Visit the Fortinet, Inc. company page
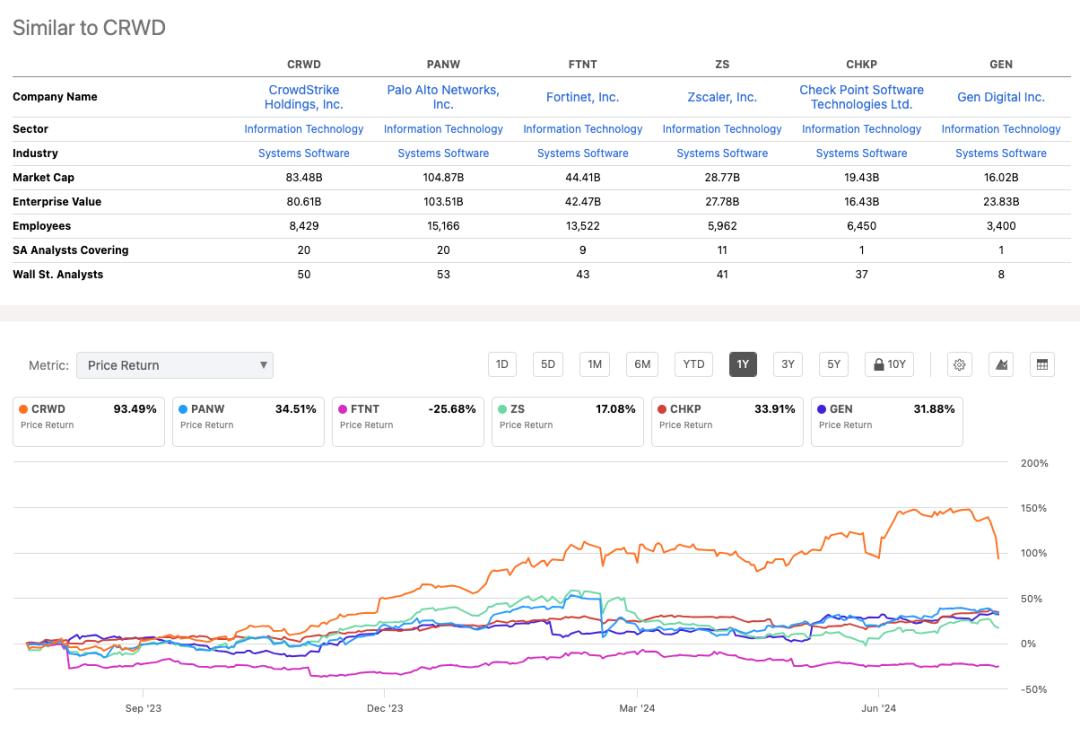 click(583, 97)
